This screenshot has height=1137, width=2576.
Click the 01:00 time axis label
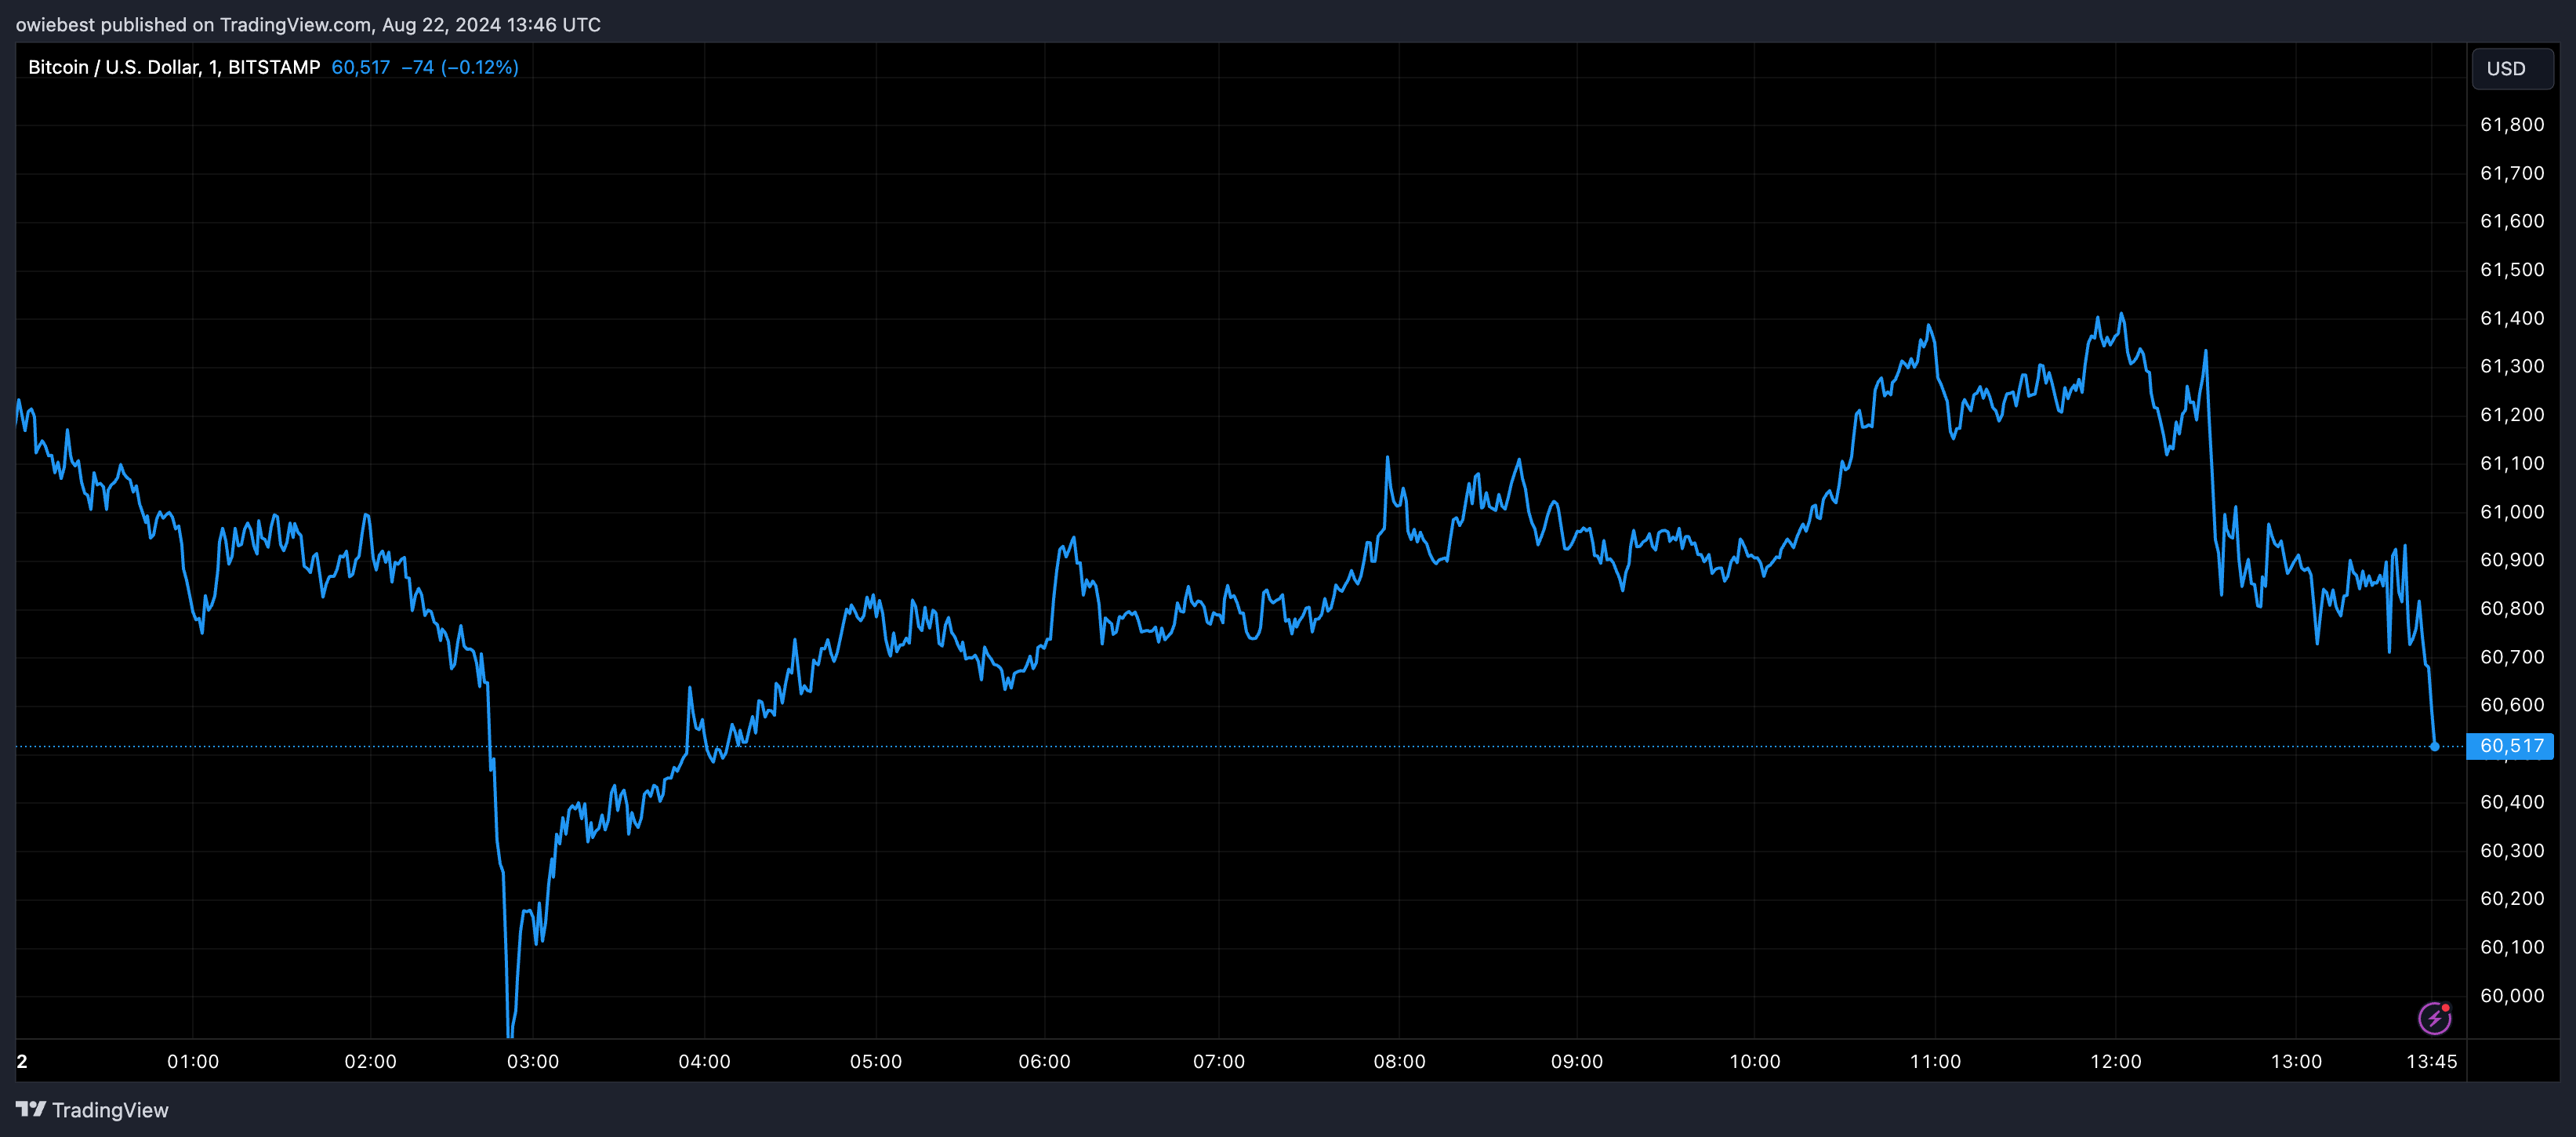click(193, 1061)
